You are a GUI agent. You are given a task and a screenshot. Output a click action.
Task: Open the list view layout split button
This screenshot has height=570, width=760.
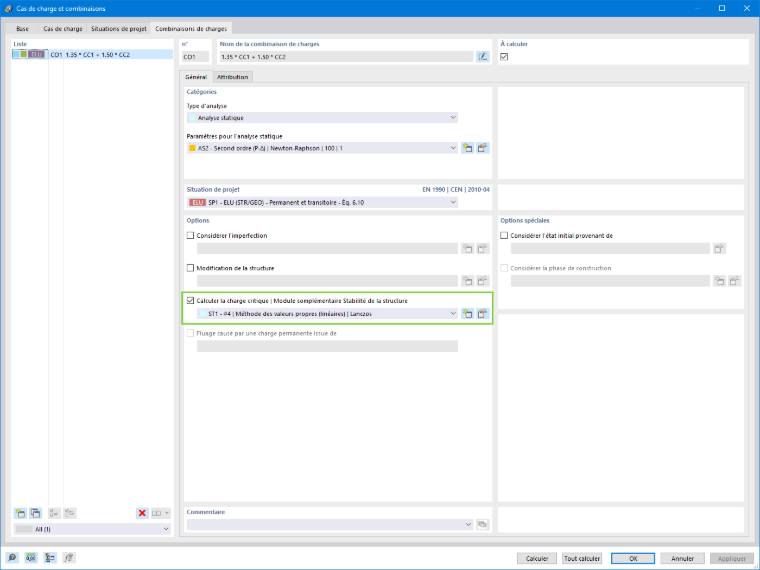click(161, 513)
